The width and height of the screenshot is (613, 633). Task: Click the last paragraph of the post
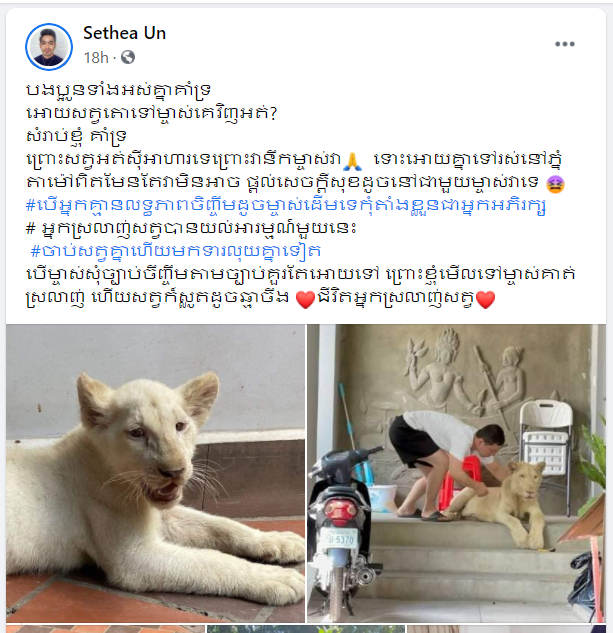[x=300, y=287]
